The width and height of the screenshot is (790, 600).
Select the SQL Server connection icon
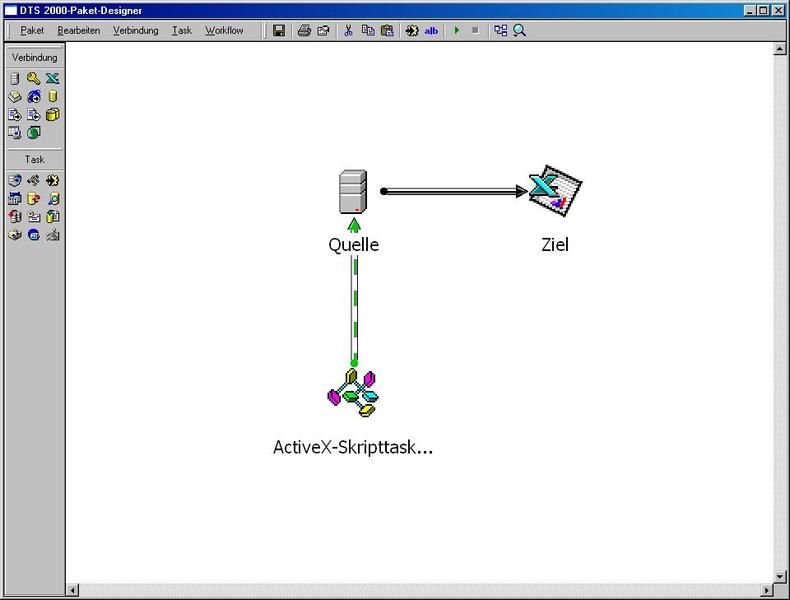coord(15,79)
